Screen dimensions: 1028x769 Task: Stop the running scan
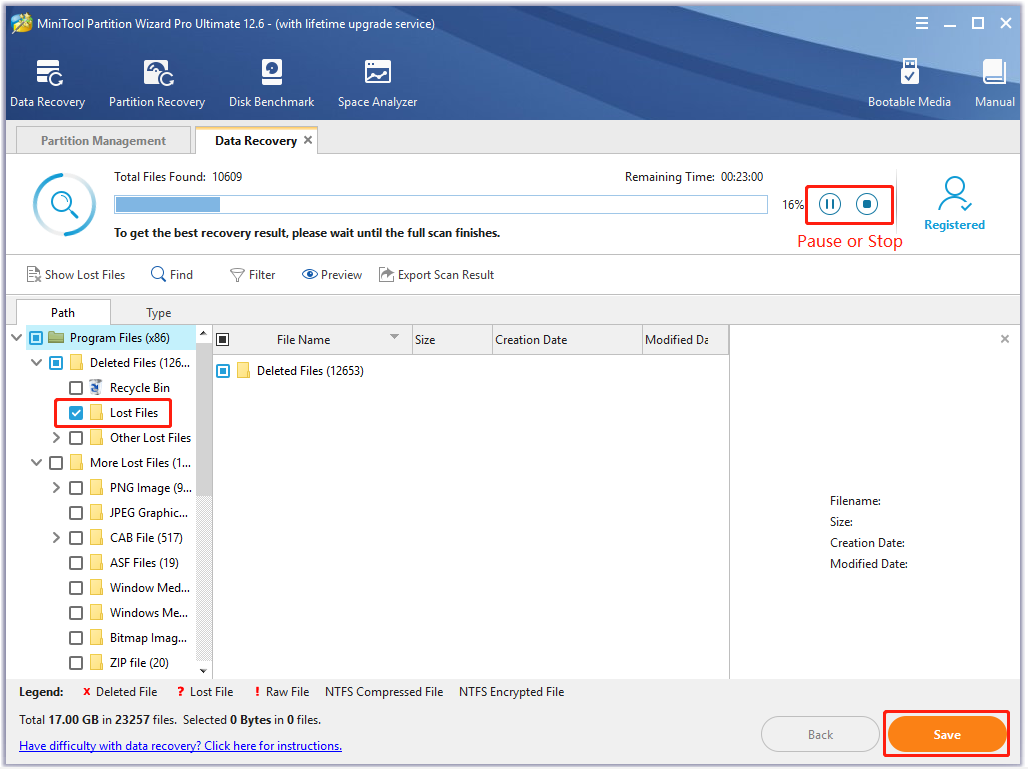click(x=867, y=205)
